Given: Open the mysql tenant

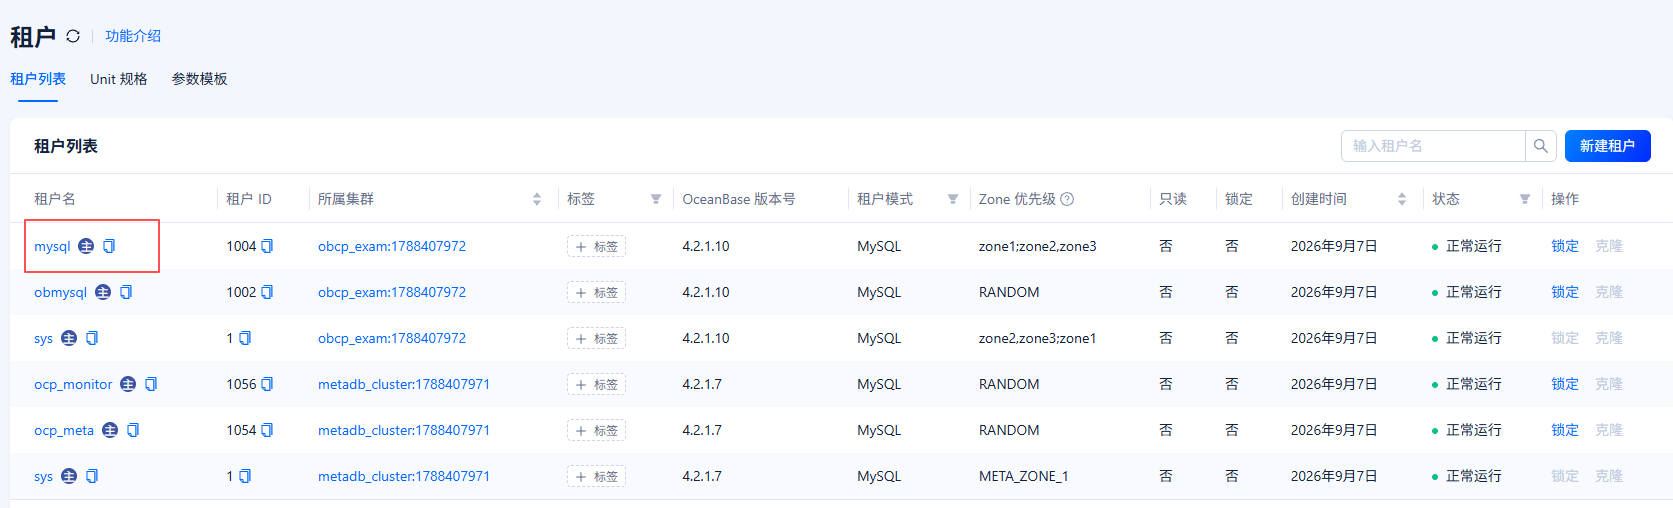Looking at the screenshot, I should coord(52,246).
